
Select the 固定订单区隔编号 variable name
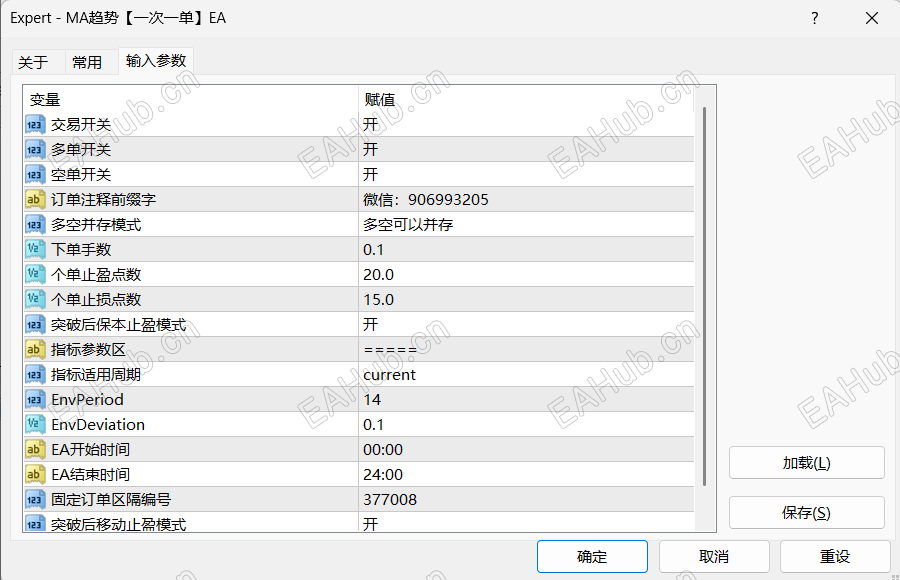(111, 499)
